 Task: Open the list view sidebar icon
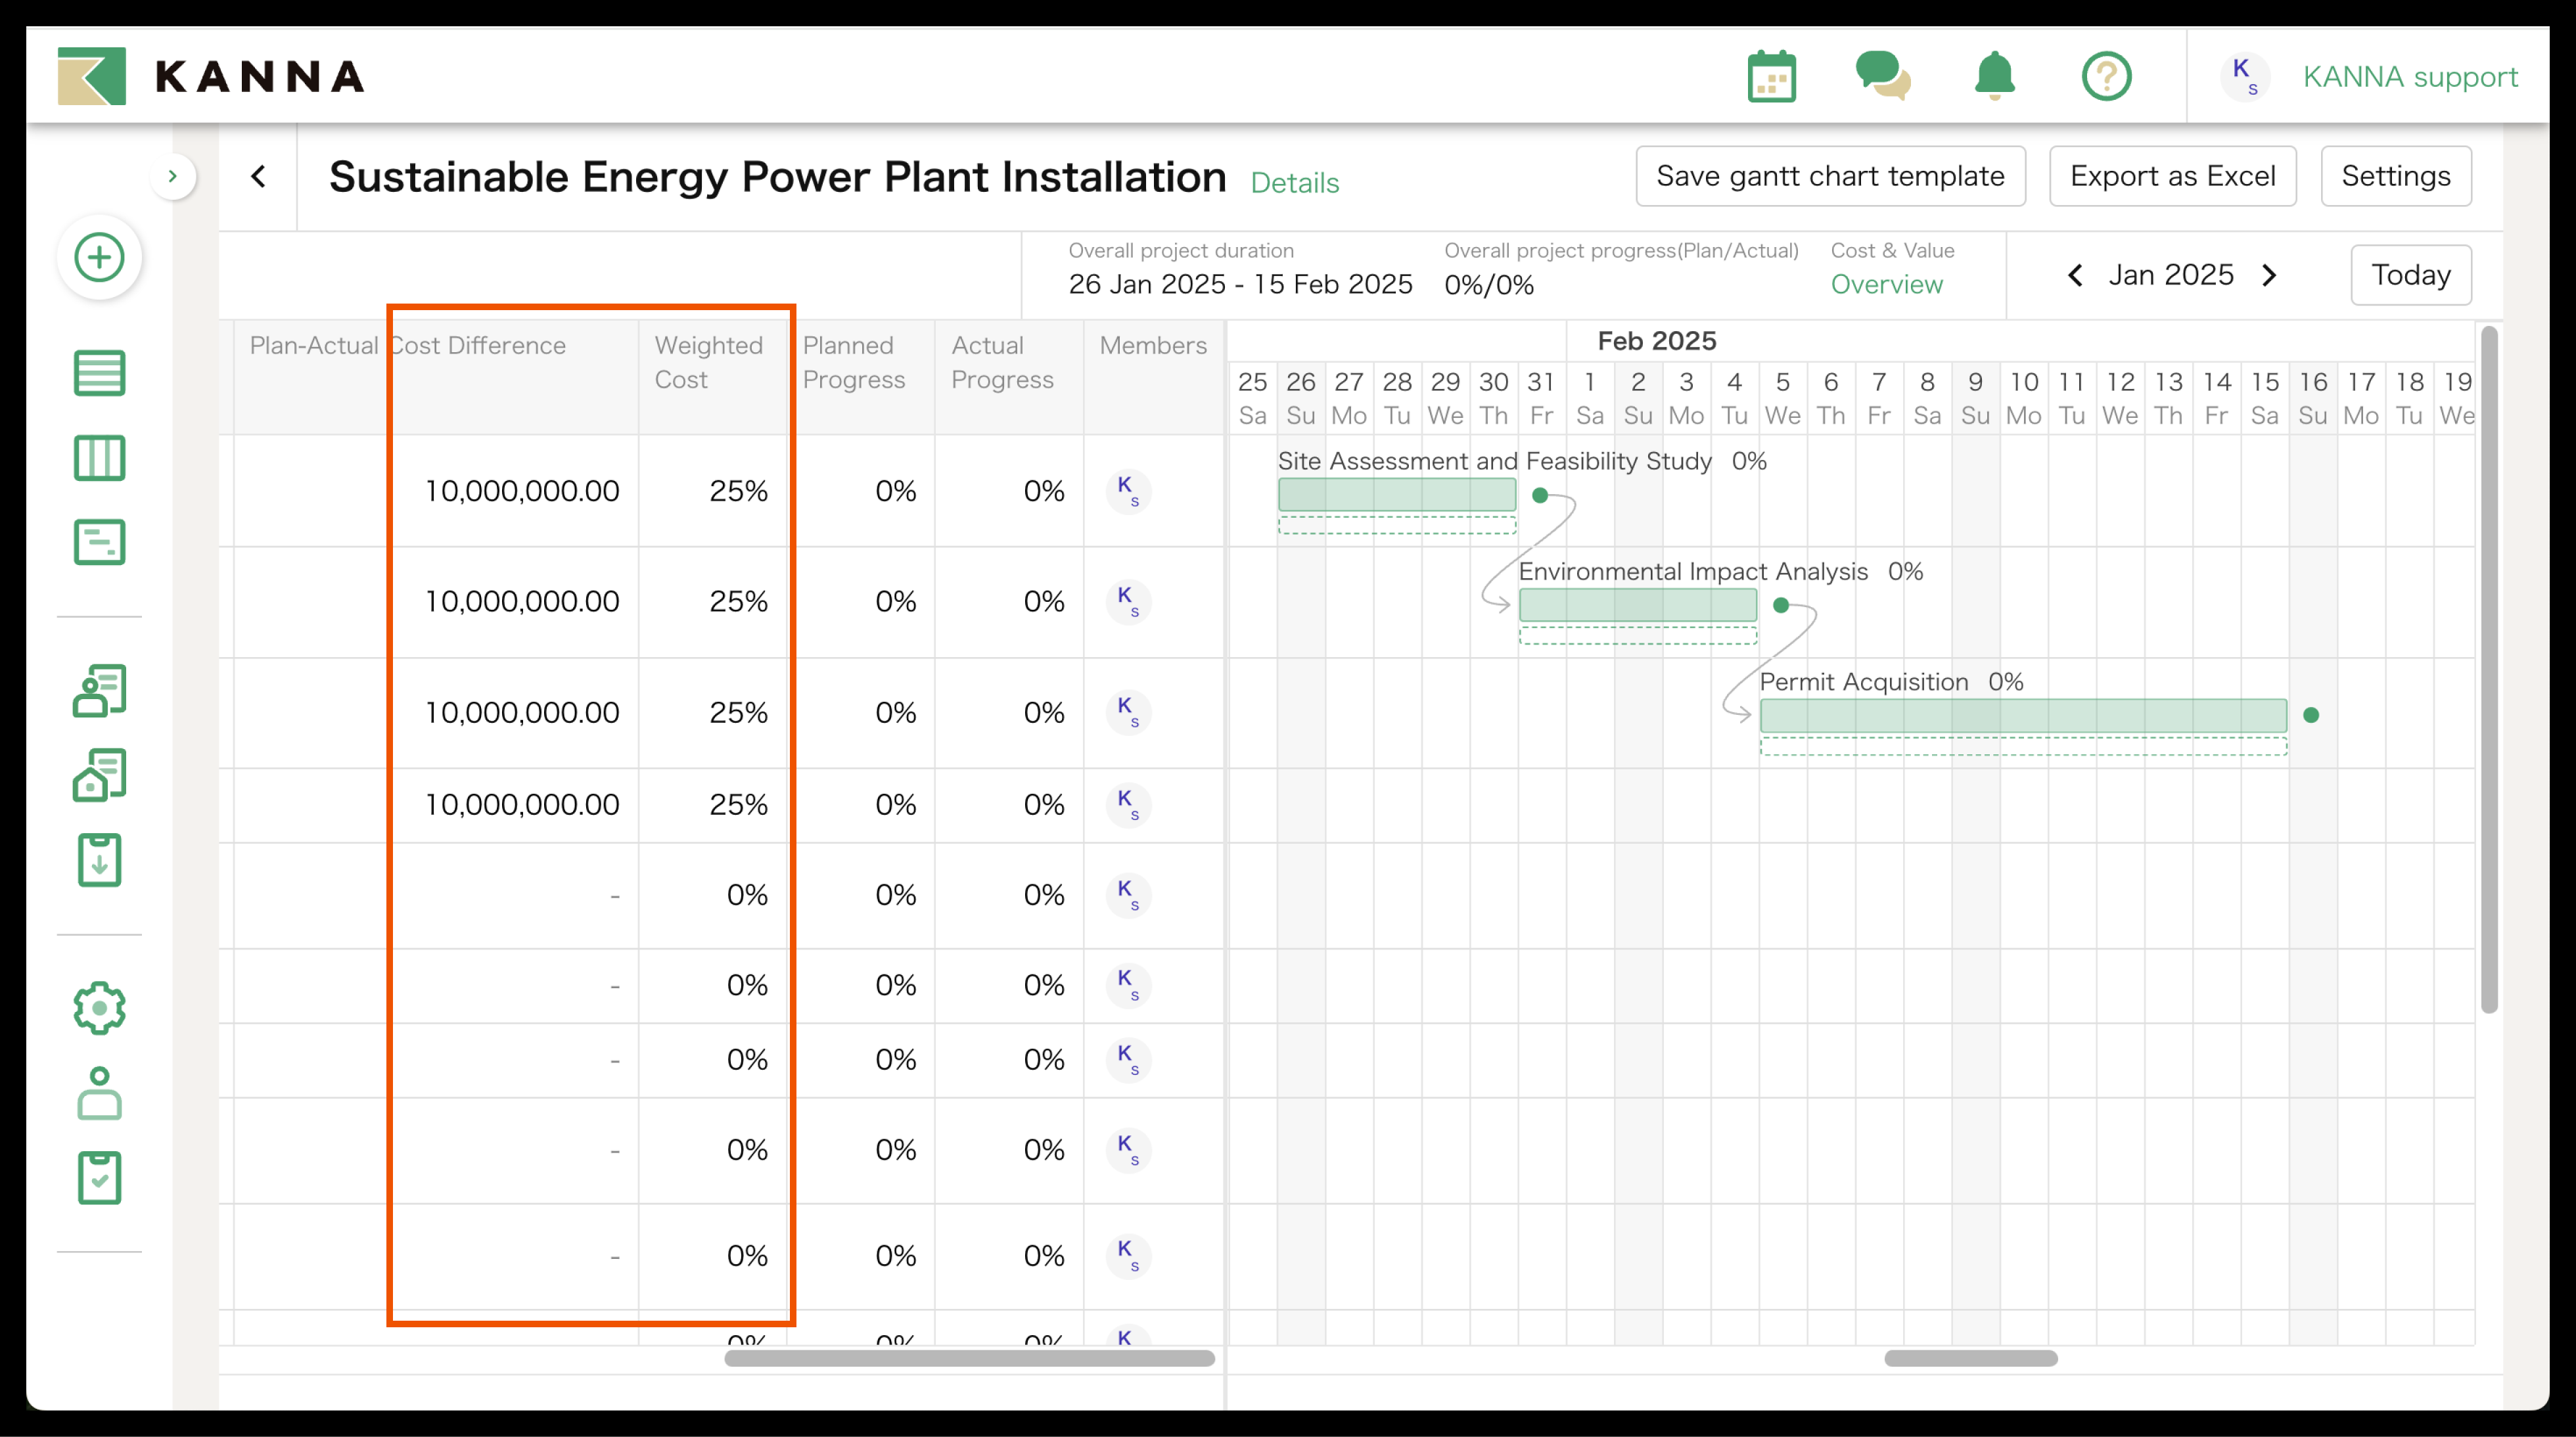99,373
